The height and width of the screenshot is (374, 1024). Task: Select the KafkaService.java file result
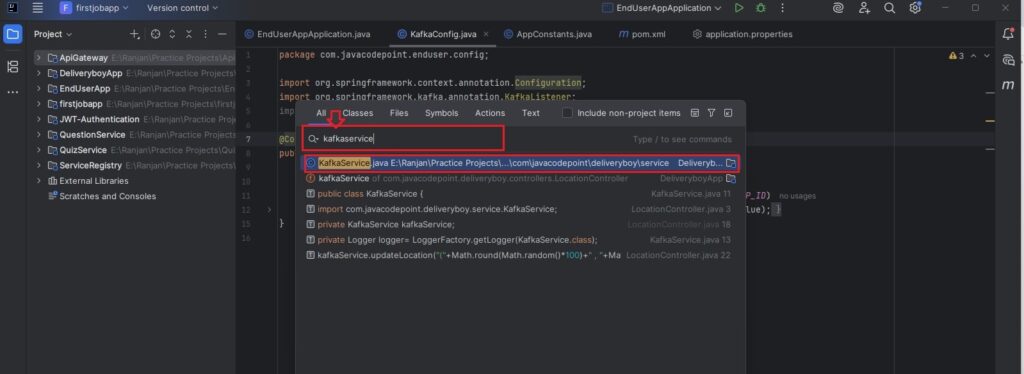521,163
